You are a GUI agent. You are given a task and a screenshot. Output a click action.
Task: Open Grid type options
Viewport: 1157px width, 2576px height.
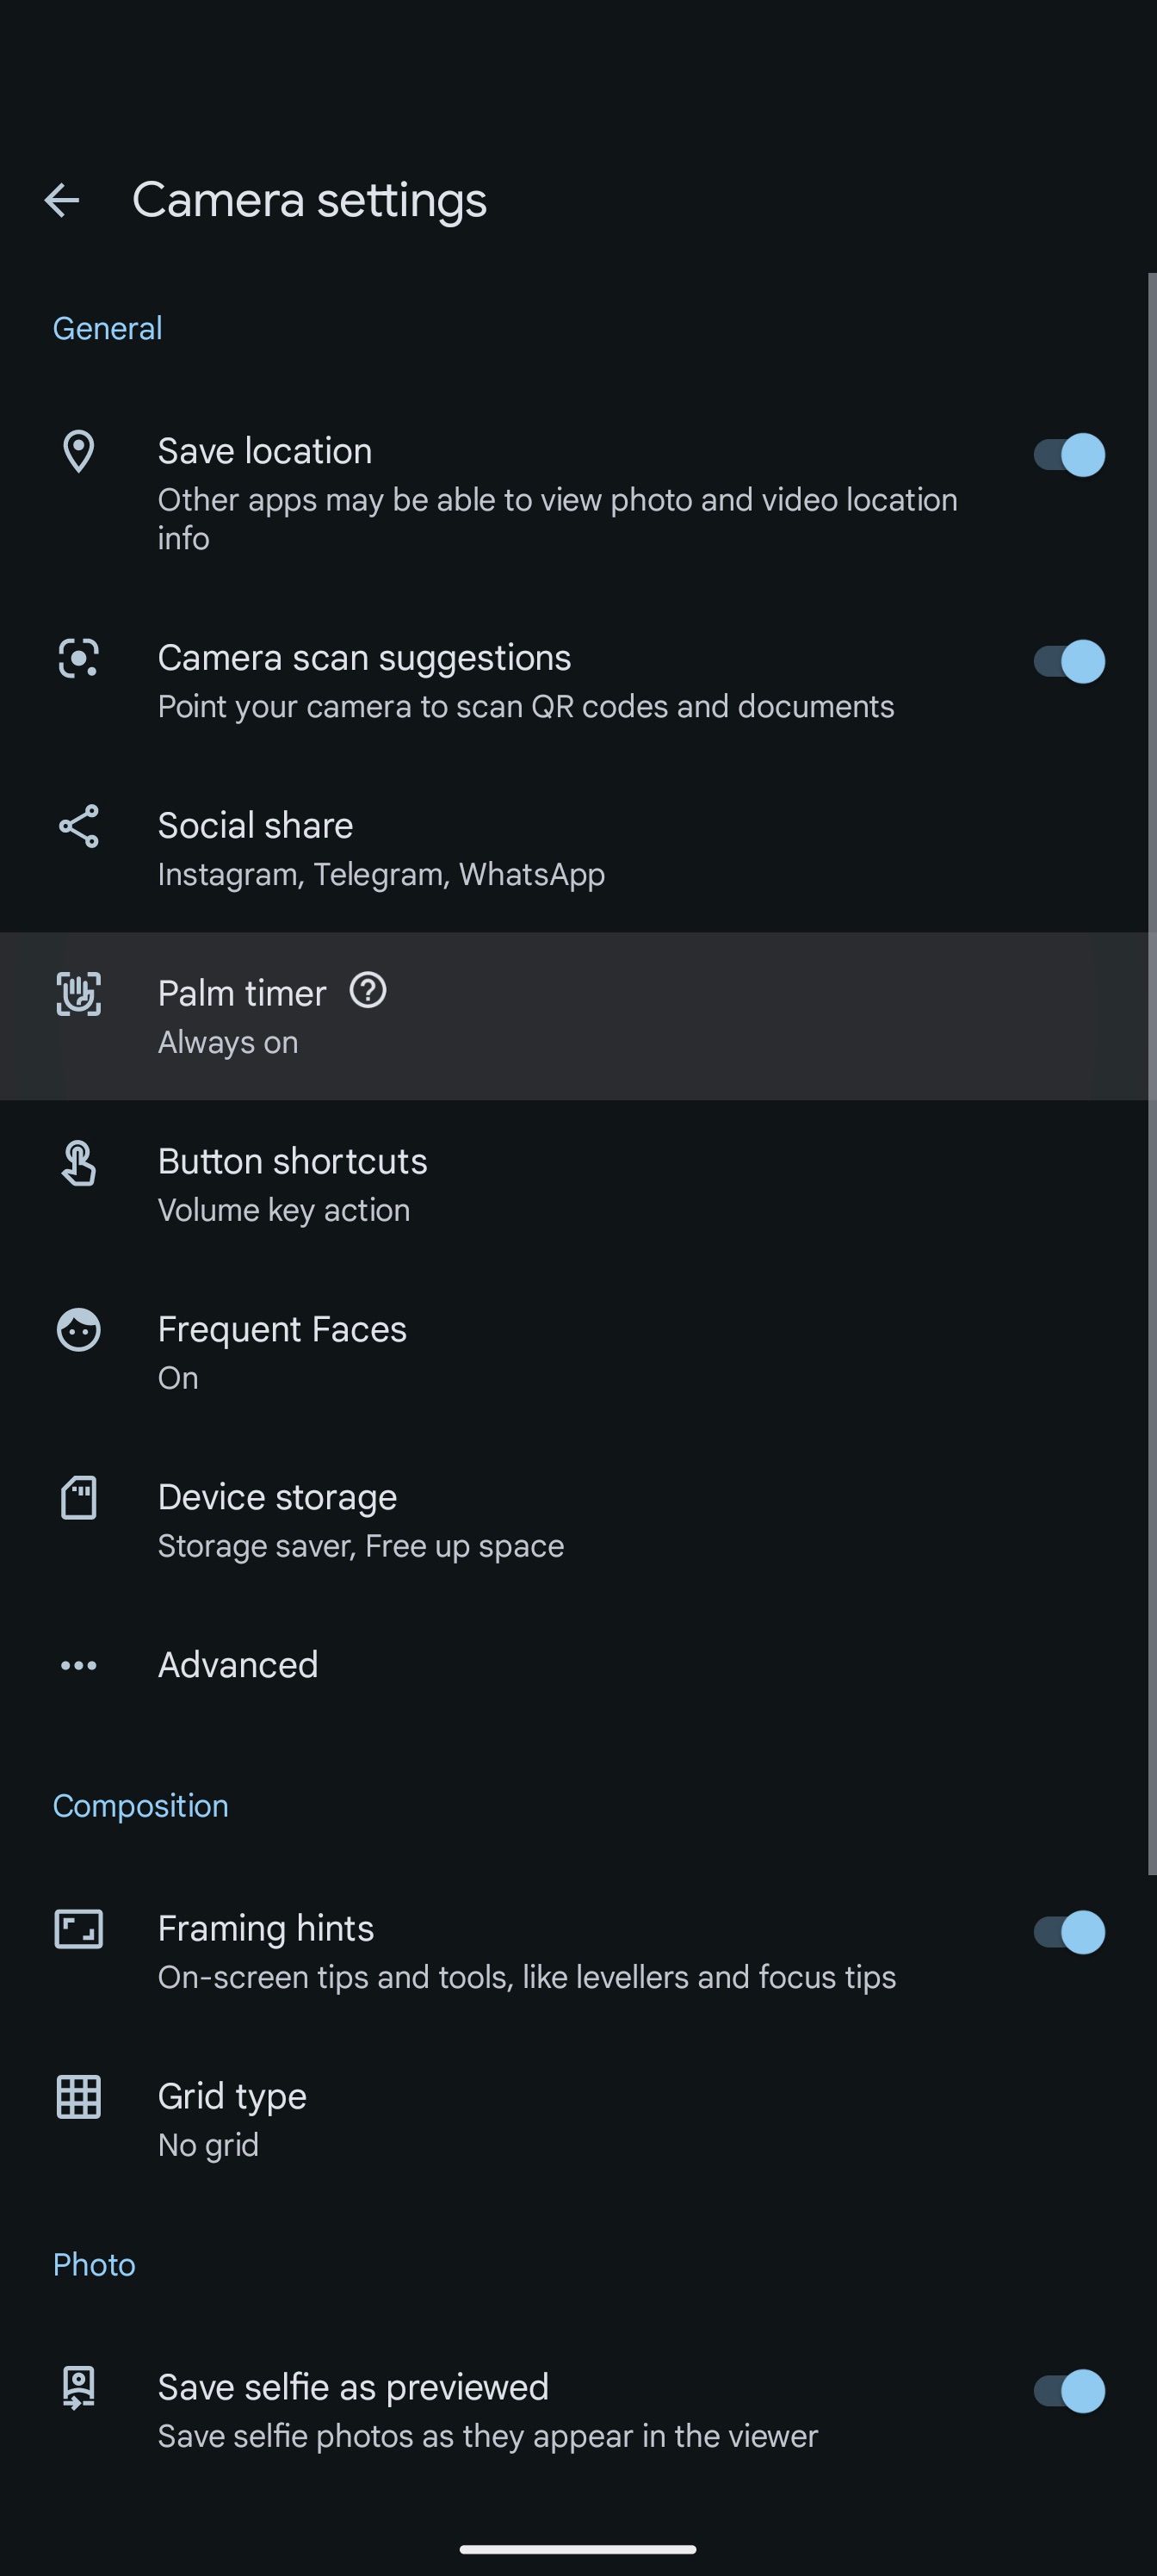(232, 2118)
